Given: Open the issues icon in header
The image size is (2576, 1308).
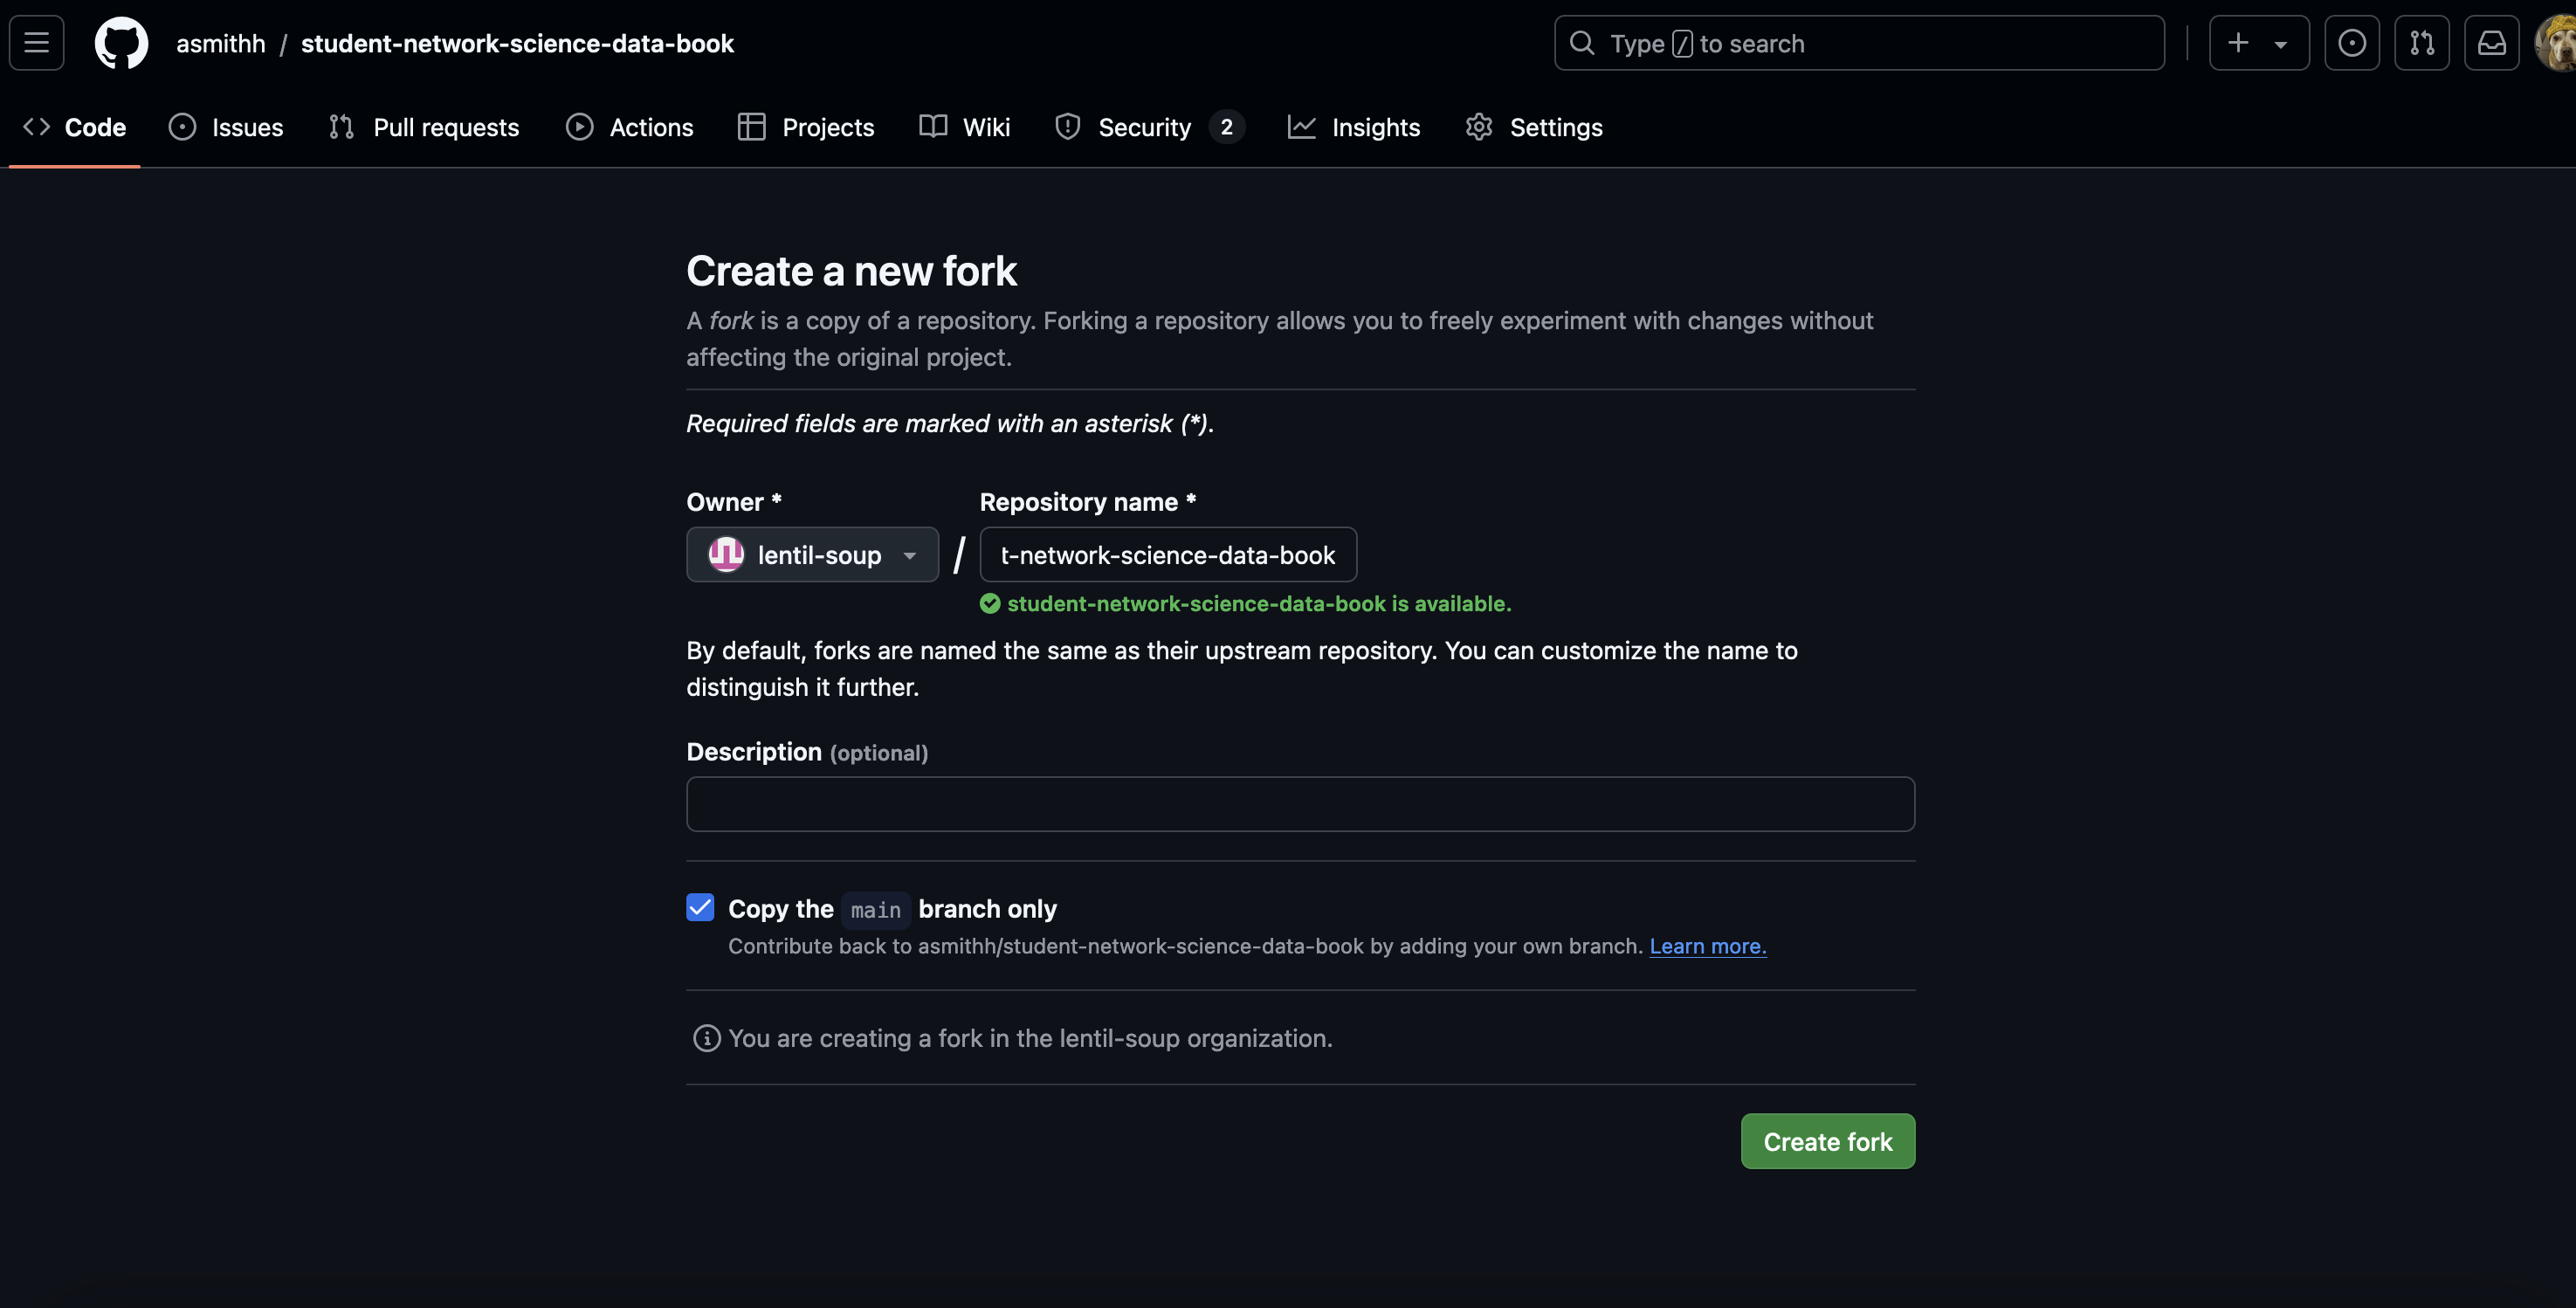Looking at the screenshot, I should [2352, 43].
